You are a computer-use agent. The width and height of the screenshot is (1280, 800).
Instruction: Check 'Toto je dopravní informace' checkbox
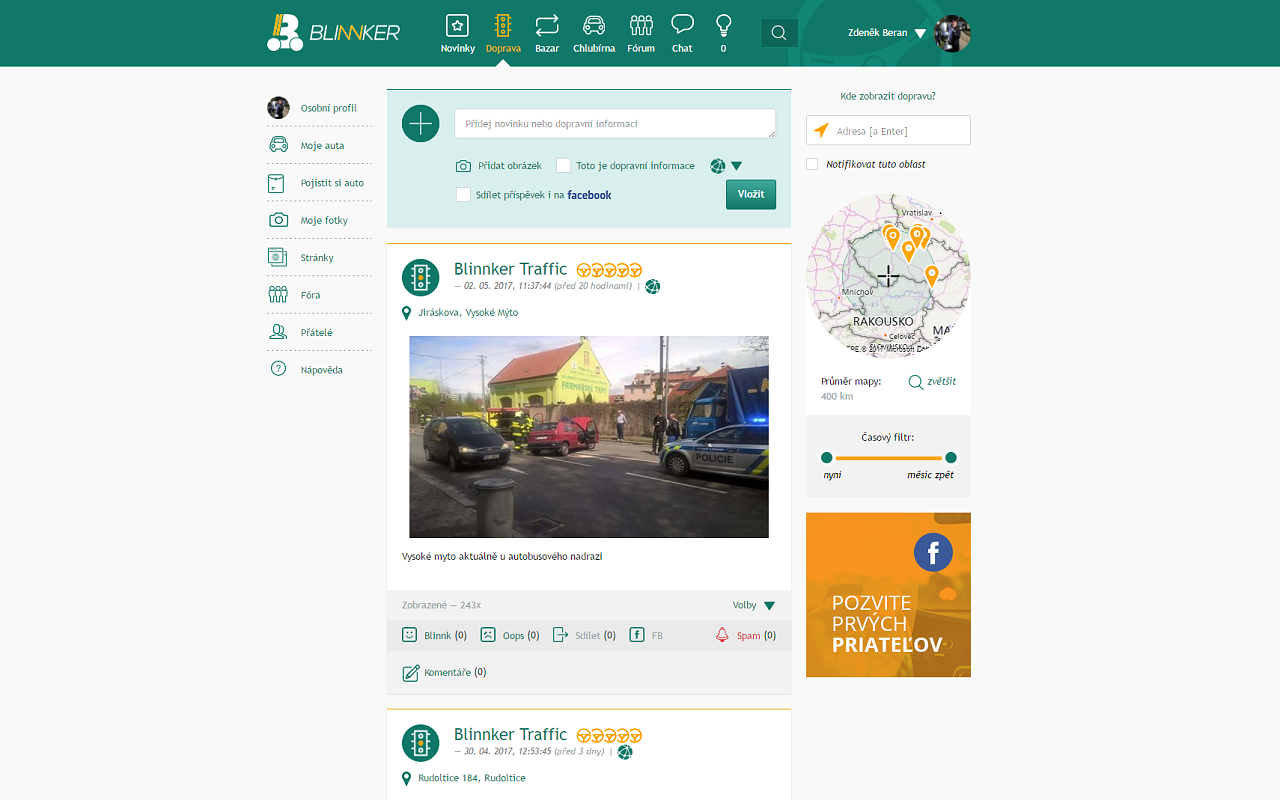(564, 166)
